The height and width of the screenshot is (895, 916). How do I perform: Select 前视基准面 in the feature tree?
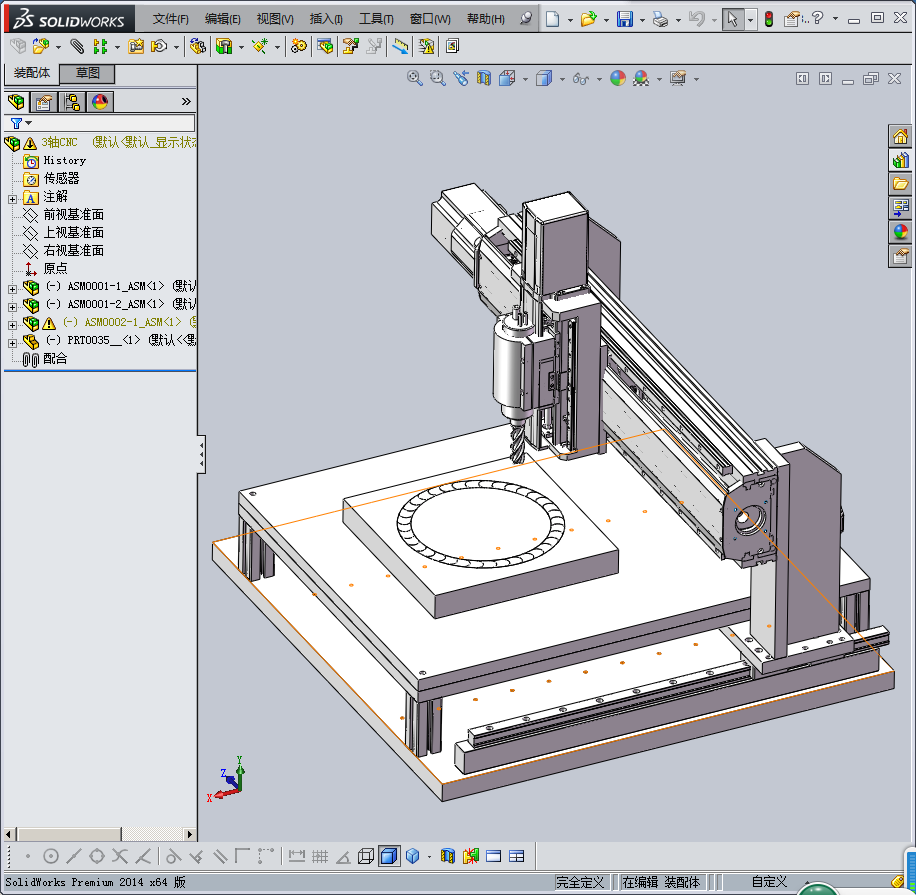click(73, 215)
